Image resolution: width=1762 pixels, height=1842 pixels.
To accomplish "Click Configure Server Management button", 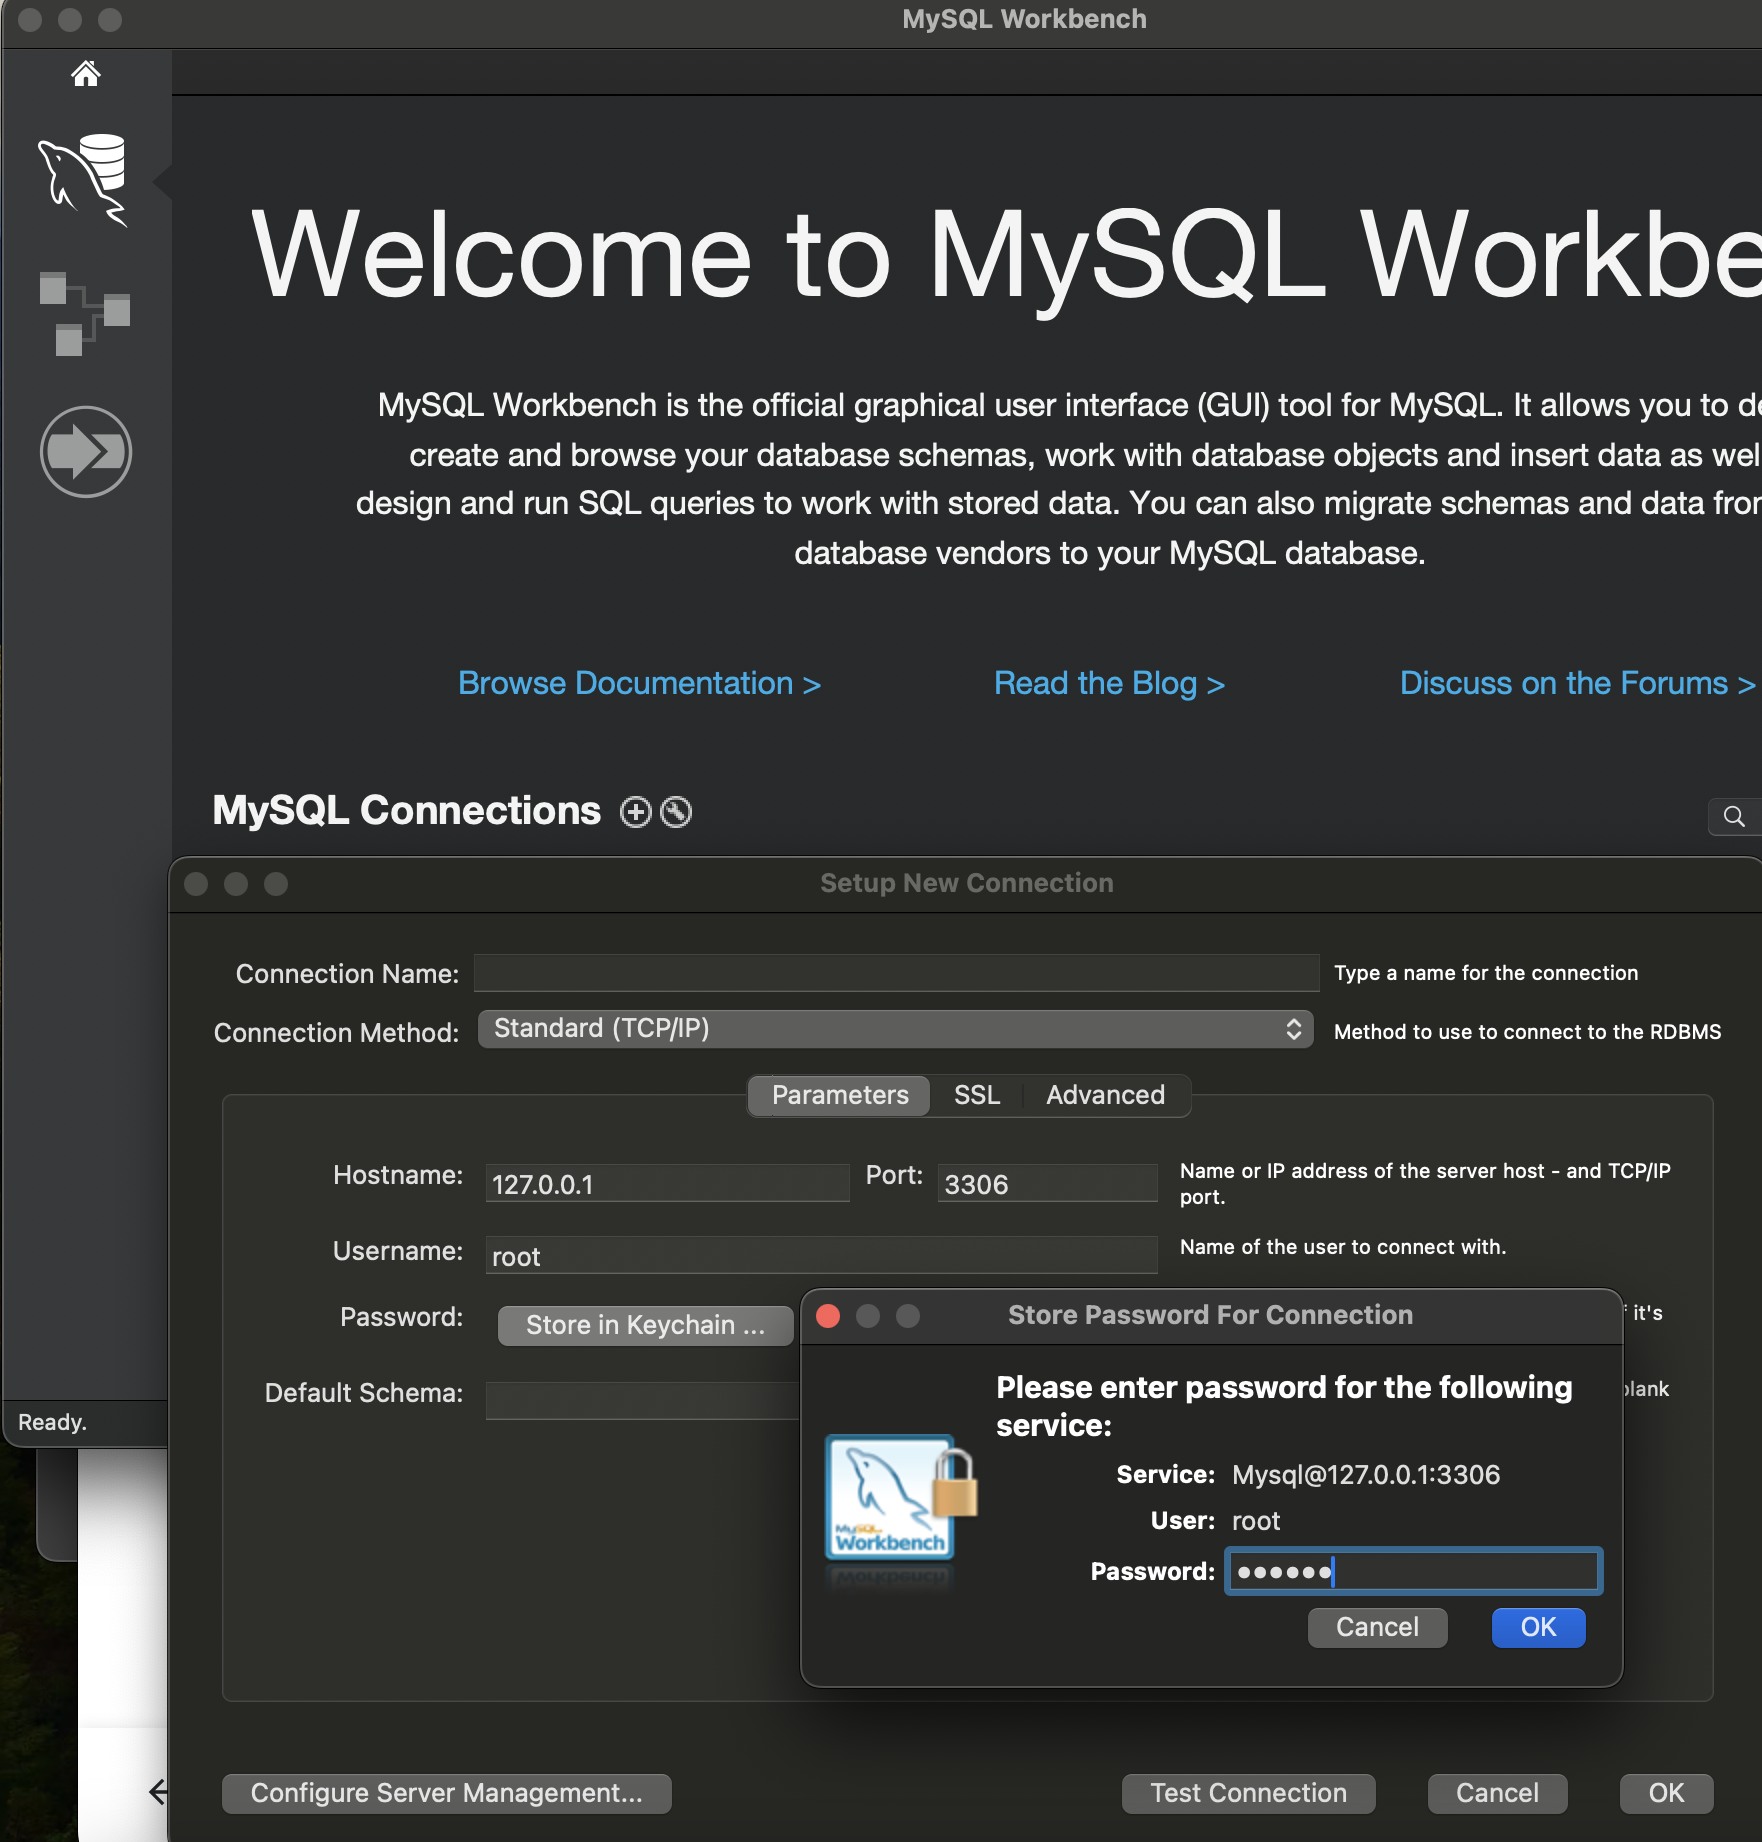I will (446, 1793).
